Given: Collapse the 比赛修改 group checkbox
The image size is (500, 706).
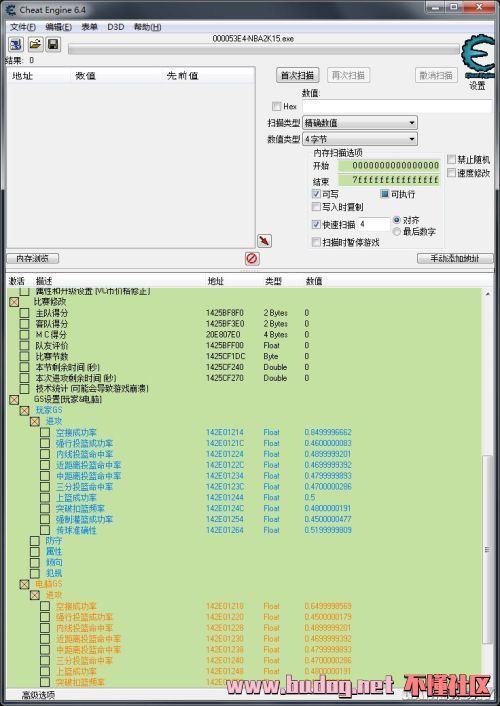Looking at the screenshot, I should [14, 302].
